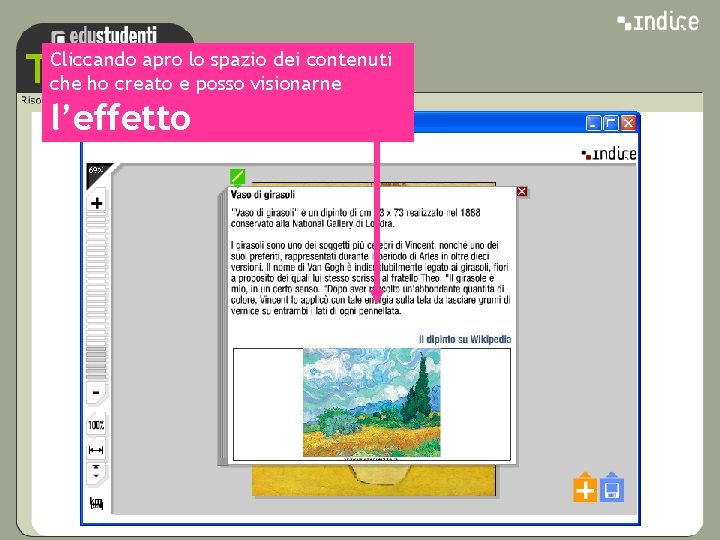
Task: Click the wheat field painting thumbnail
Action: tap(371, 403)
